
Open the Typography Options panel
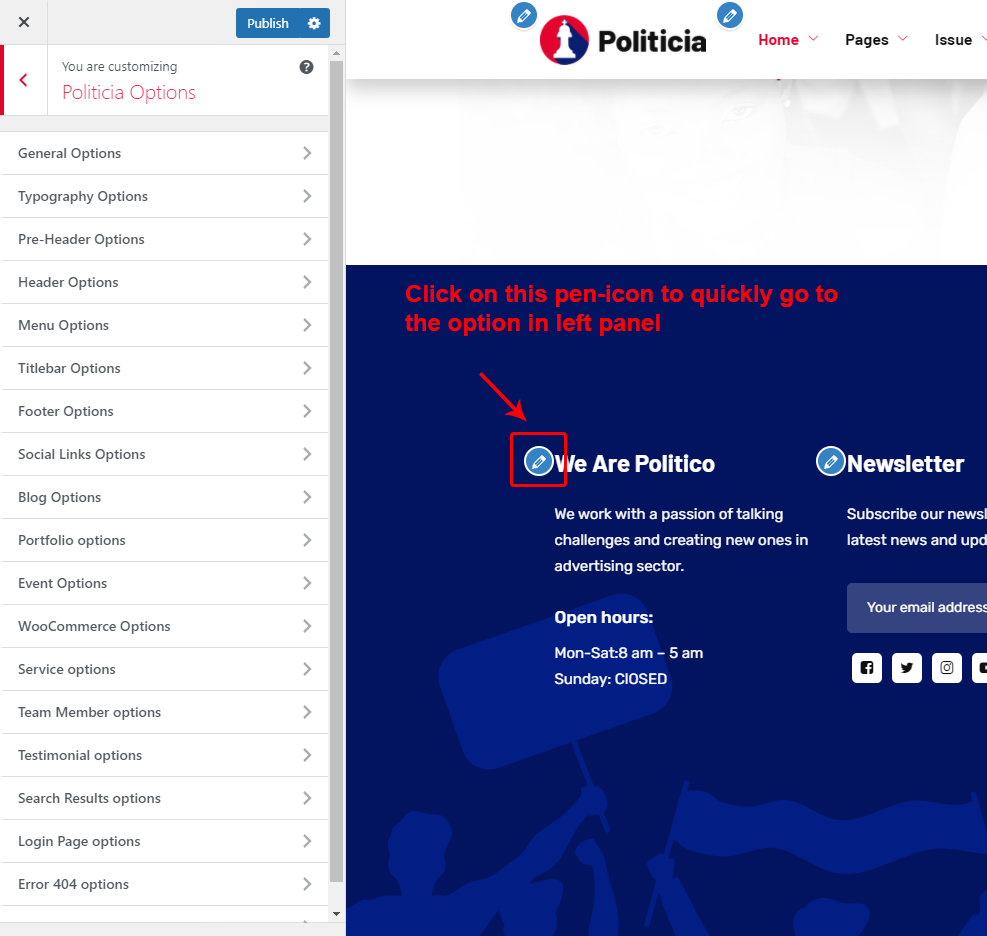(x=165, y=196)
